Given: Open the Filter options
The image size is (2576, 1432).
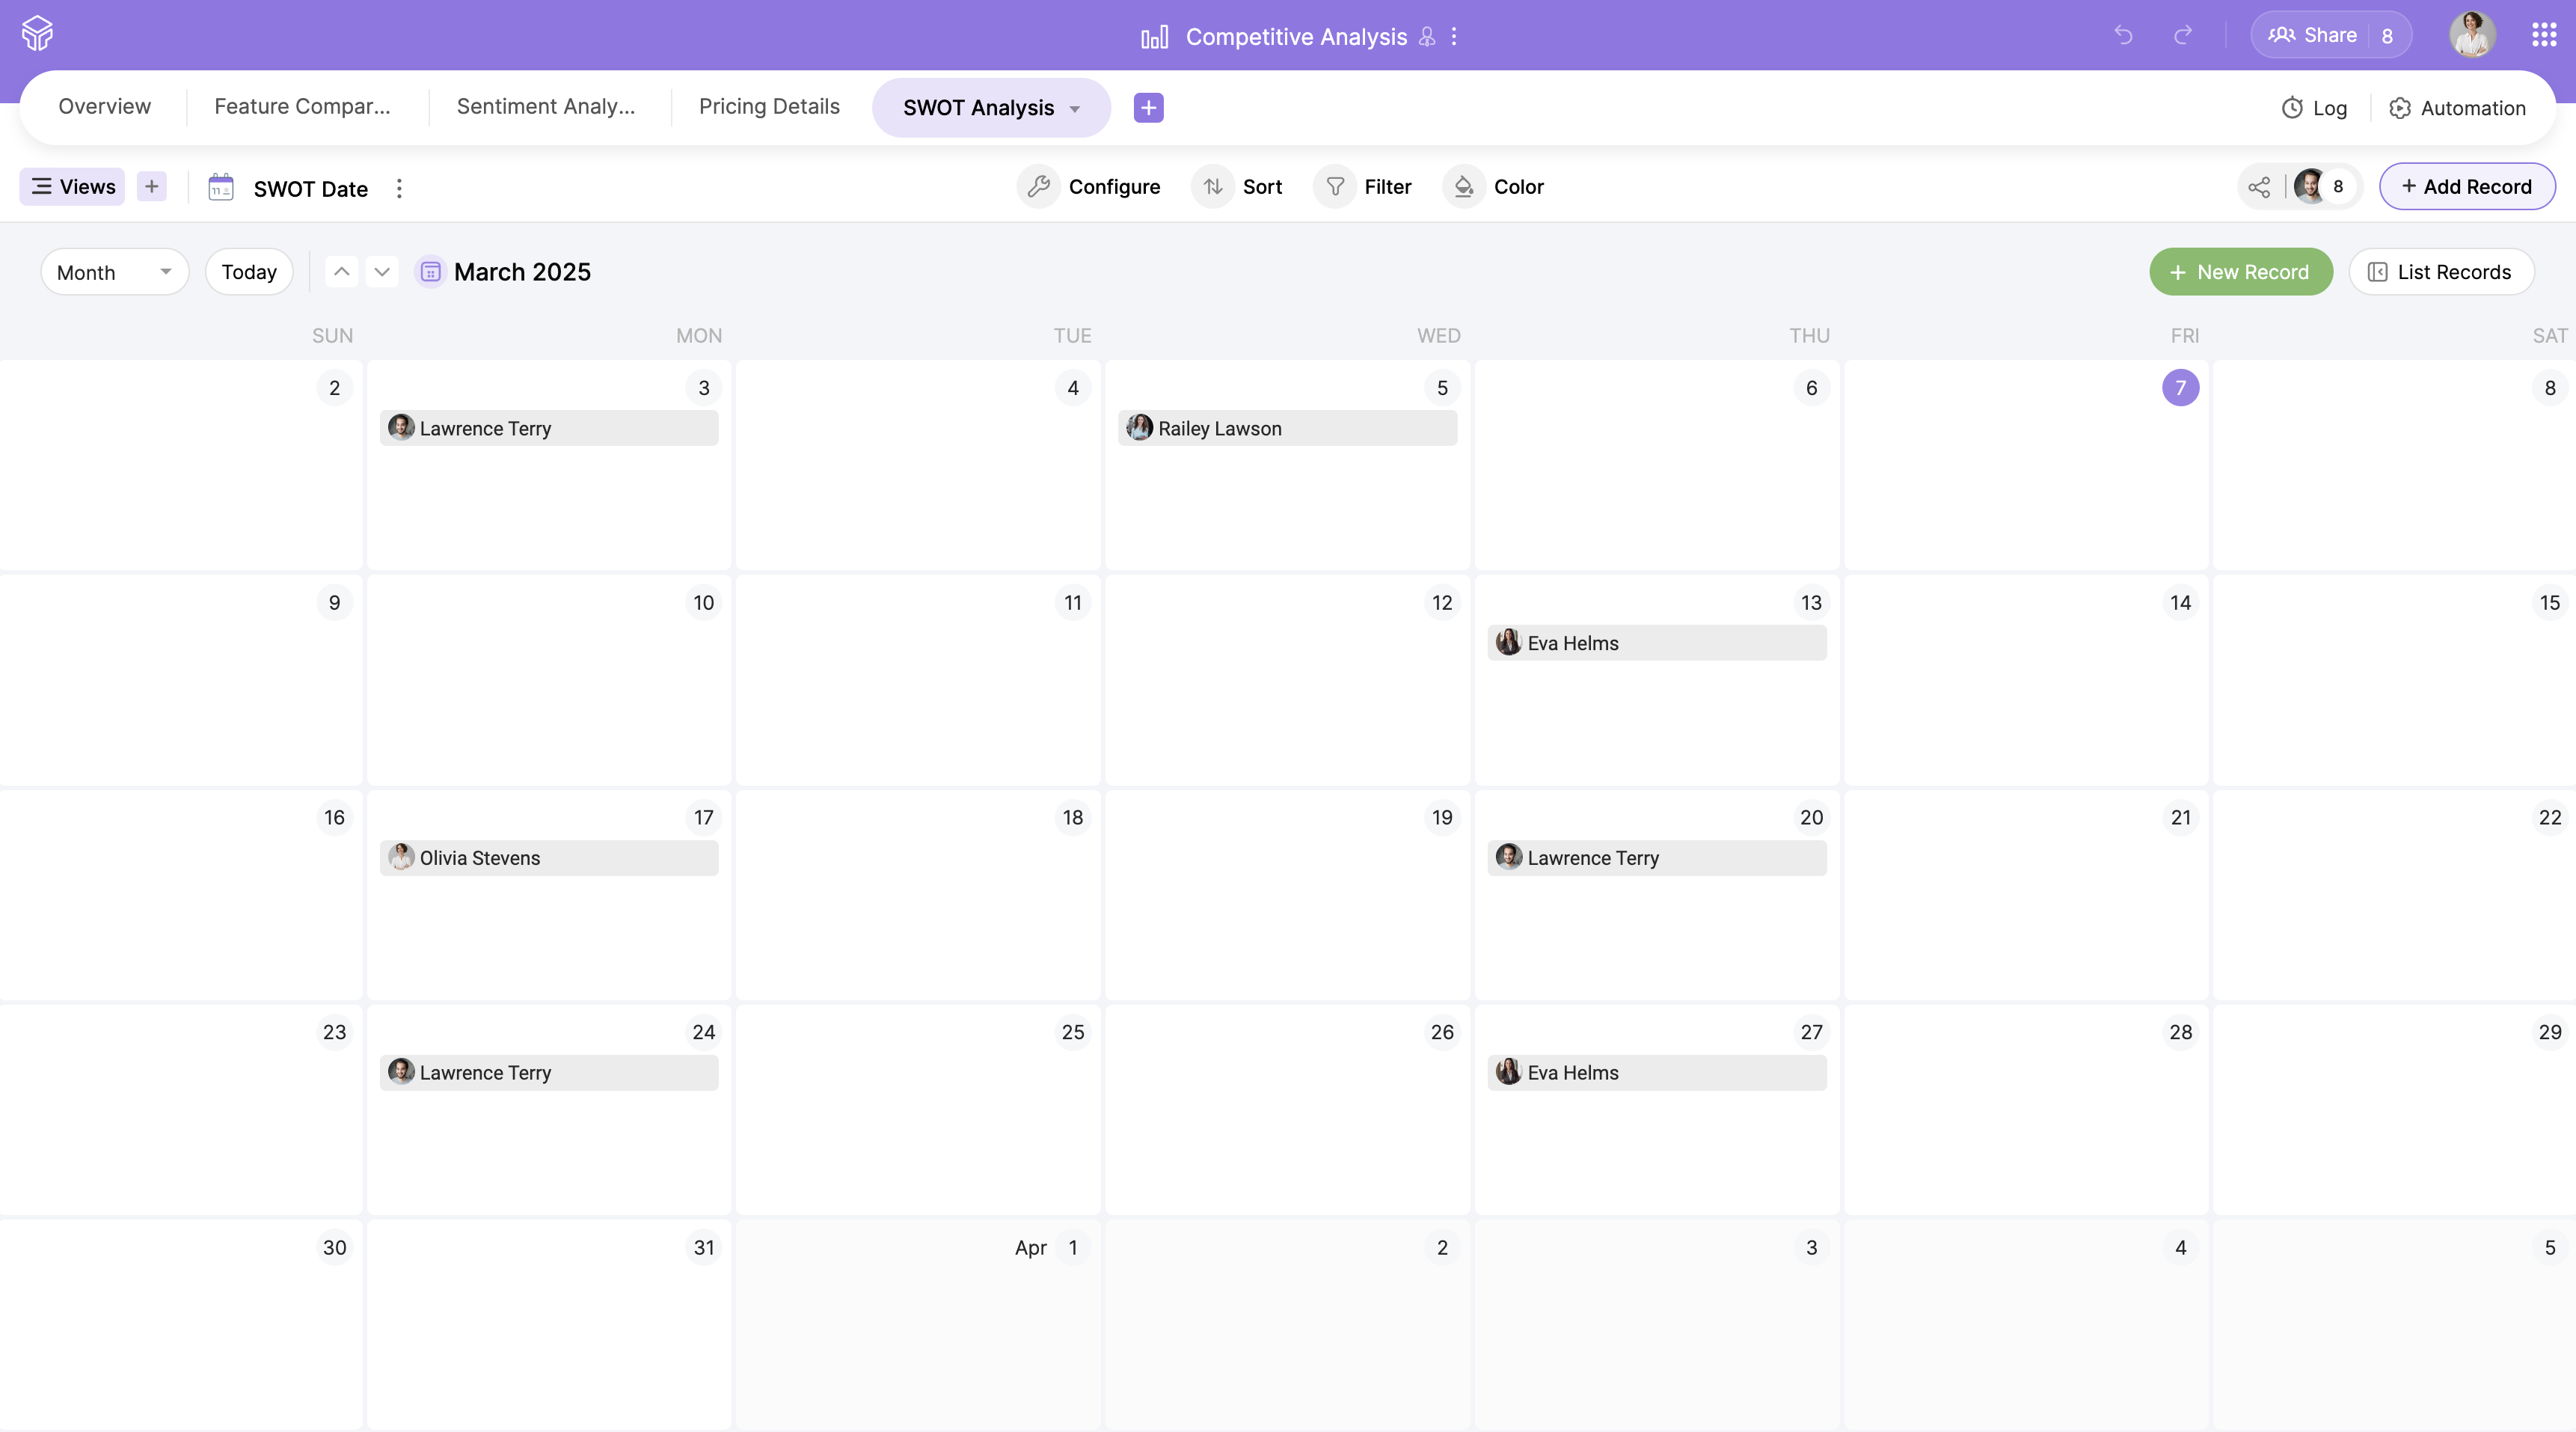Looking at the screenshot, I should pyautogui.click(x=1363, y=186).
